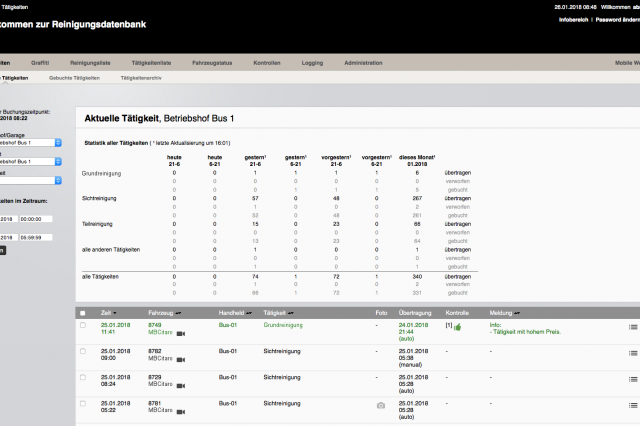Screen dimensions: 640x426
Task: Open the Fahrzeugstatus menu
Action: (x=212, y=63)
